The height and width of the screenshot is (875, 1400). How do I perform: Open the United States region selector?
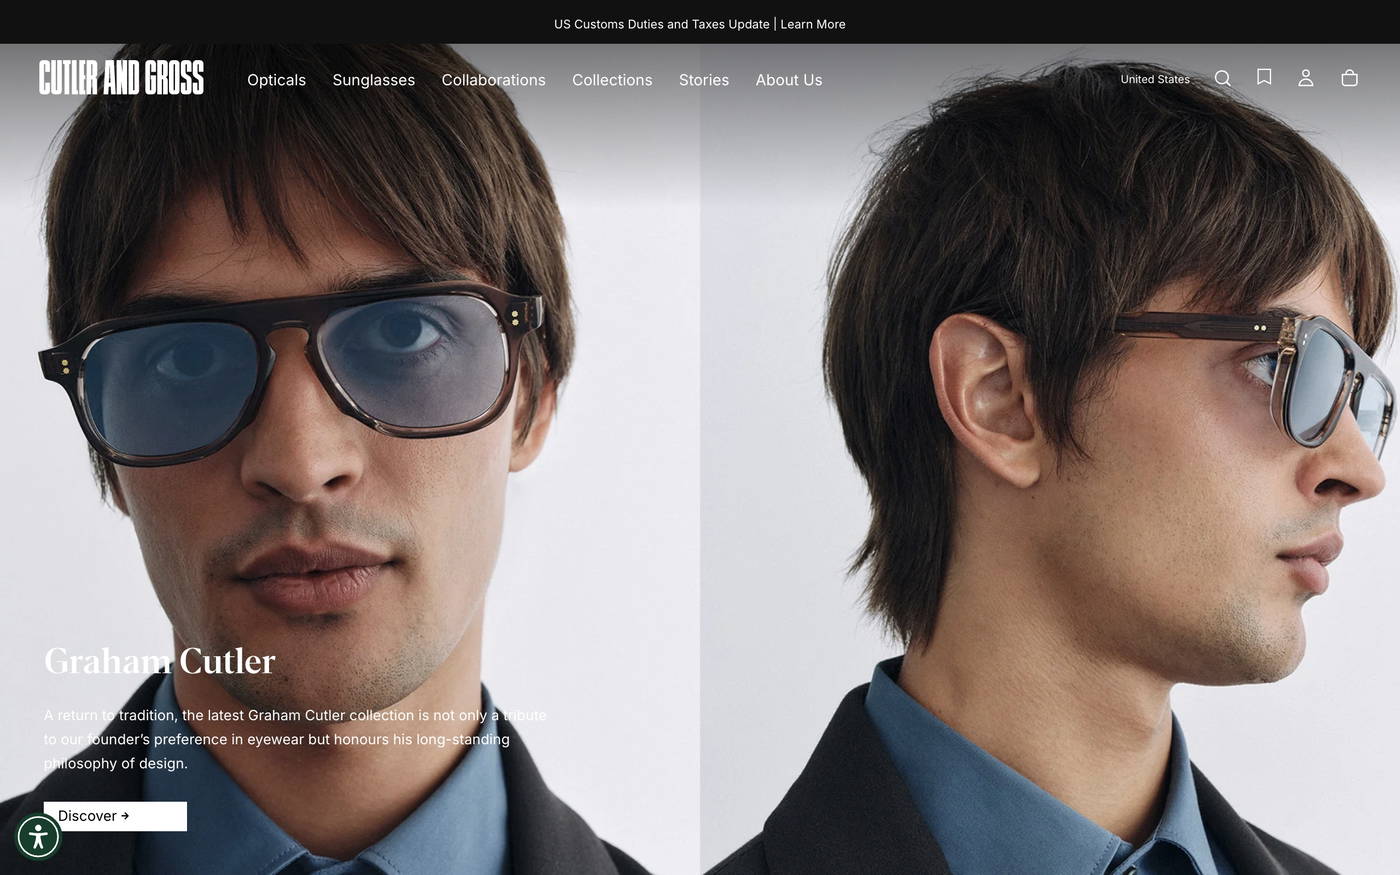[x=1154, y=79]
